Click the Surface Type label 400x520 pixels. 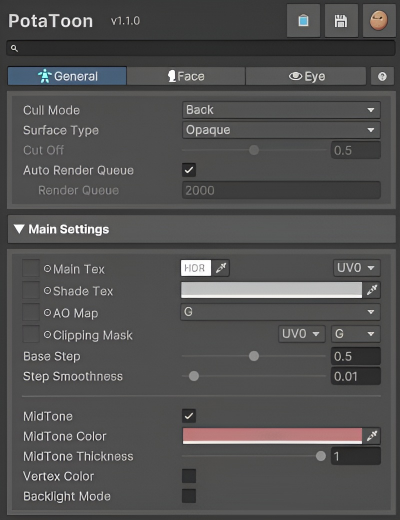(61, 131)
